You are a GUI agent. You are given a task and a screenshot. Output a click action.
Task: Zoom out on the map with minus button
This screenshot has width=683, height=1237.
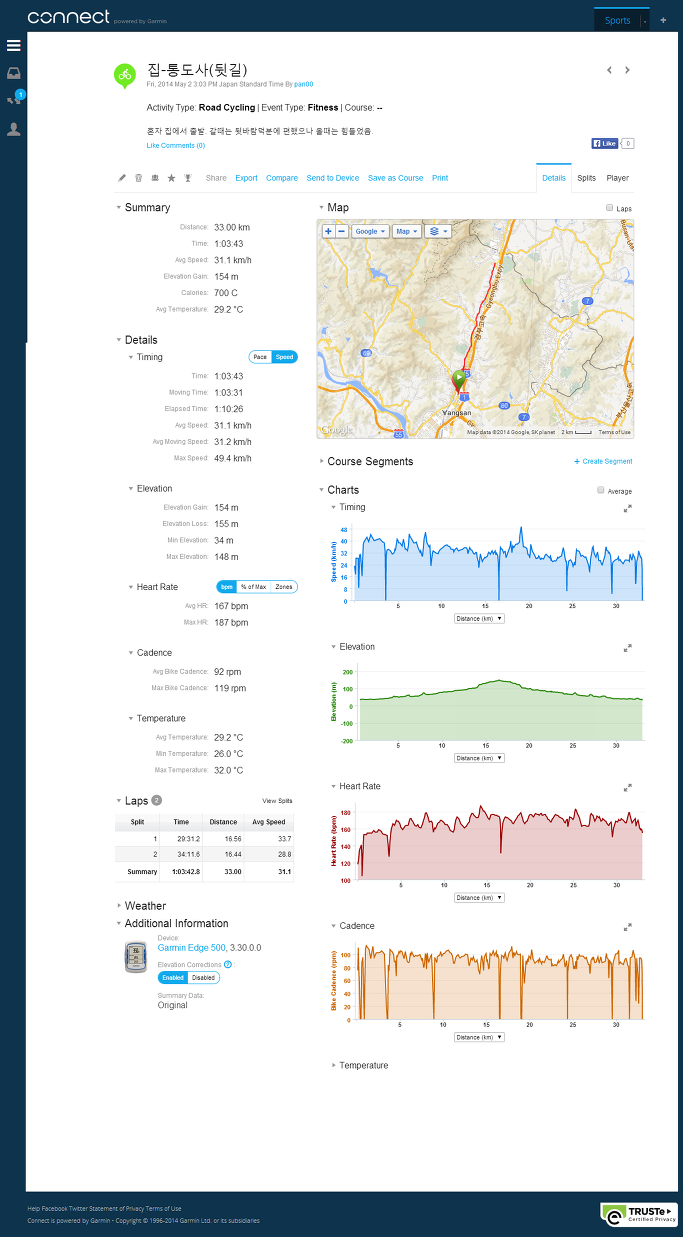[x=341, y=231]
